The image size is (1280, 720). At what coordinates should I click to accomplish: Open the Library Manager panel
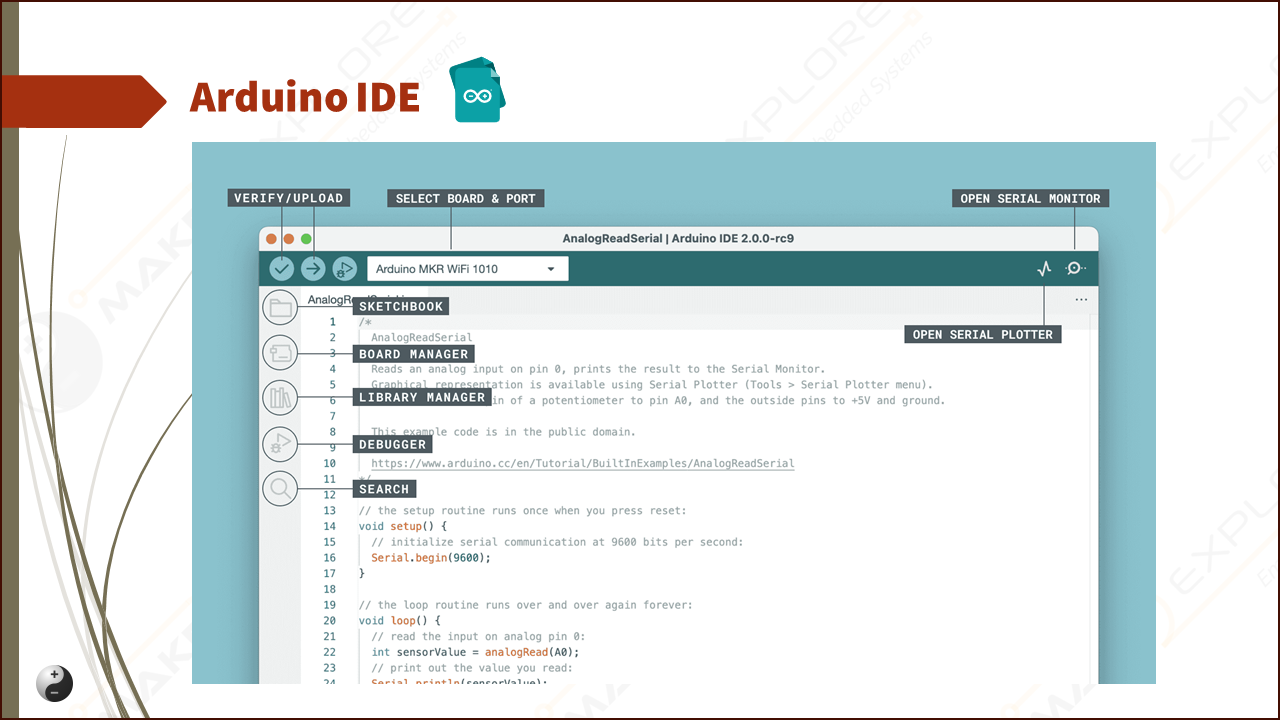[280, 396]
